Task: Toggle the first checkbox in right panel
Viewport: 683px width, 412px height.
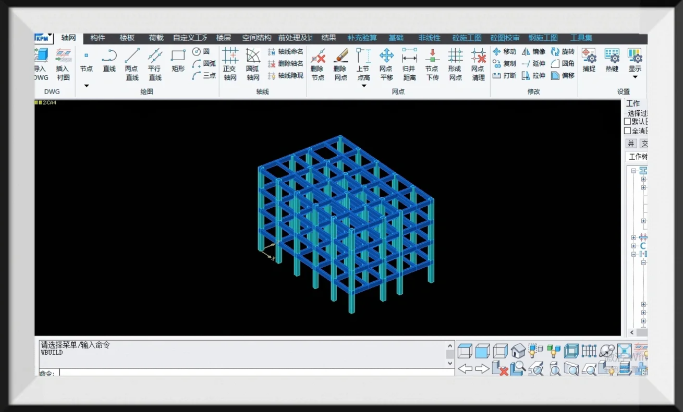Action: [628, 121]
